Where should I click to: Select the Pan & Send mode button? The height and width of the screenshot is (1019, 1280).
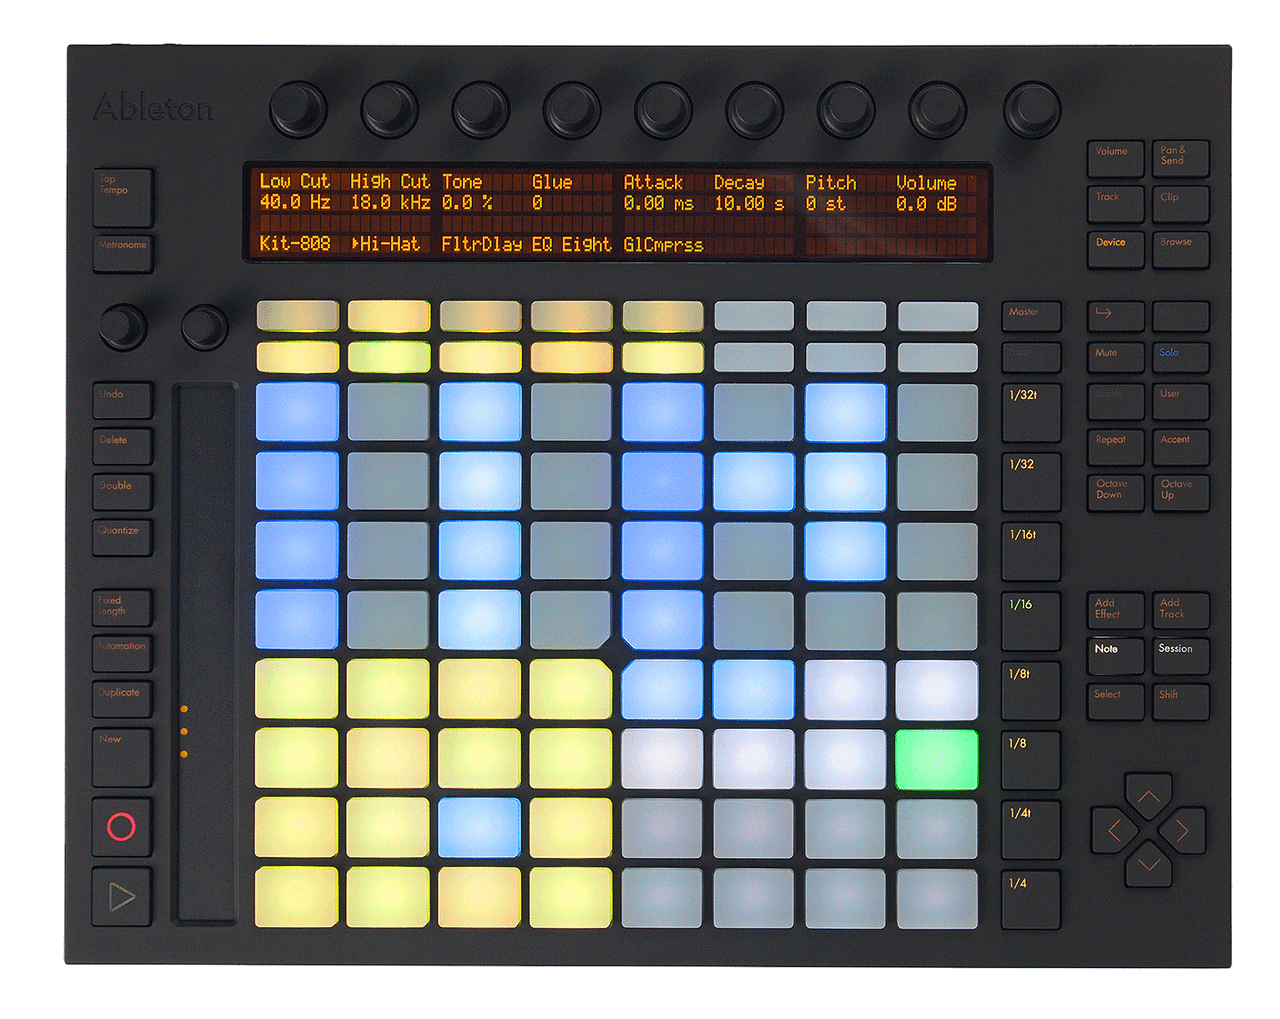coord(1180,159)
